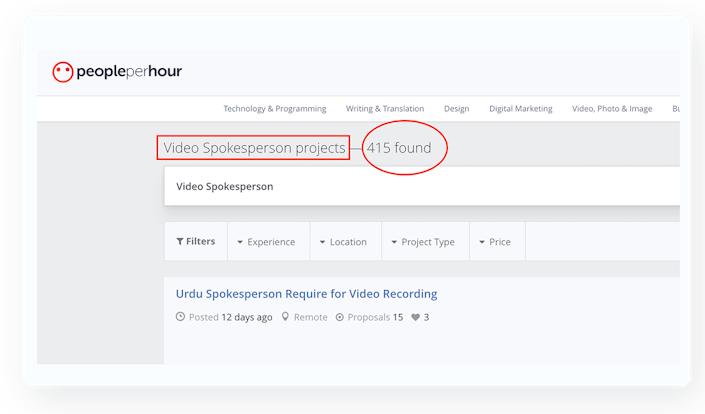Expand the Project Type filter dropdown
705x414 pixels.
click(x=423, y=242)
